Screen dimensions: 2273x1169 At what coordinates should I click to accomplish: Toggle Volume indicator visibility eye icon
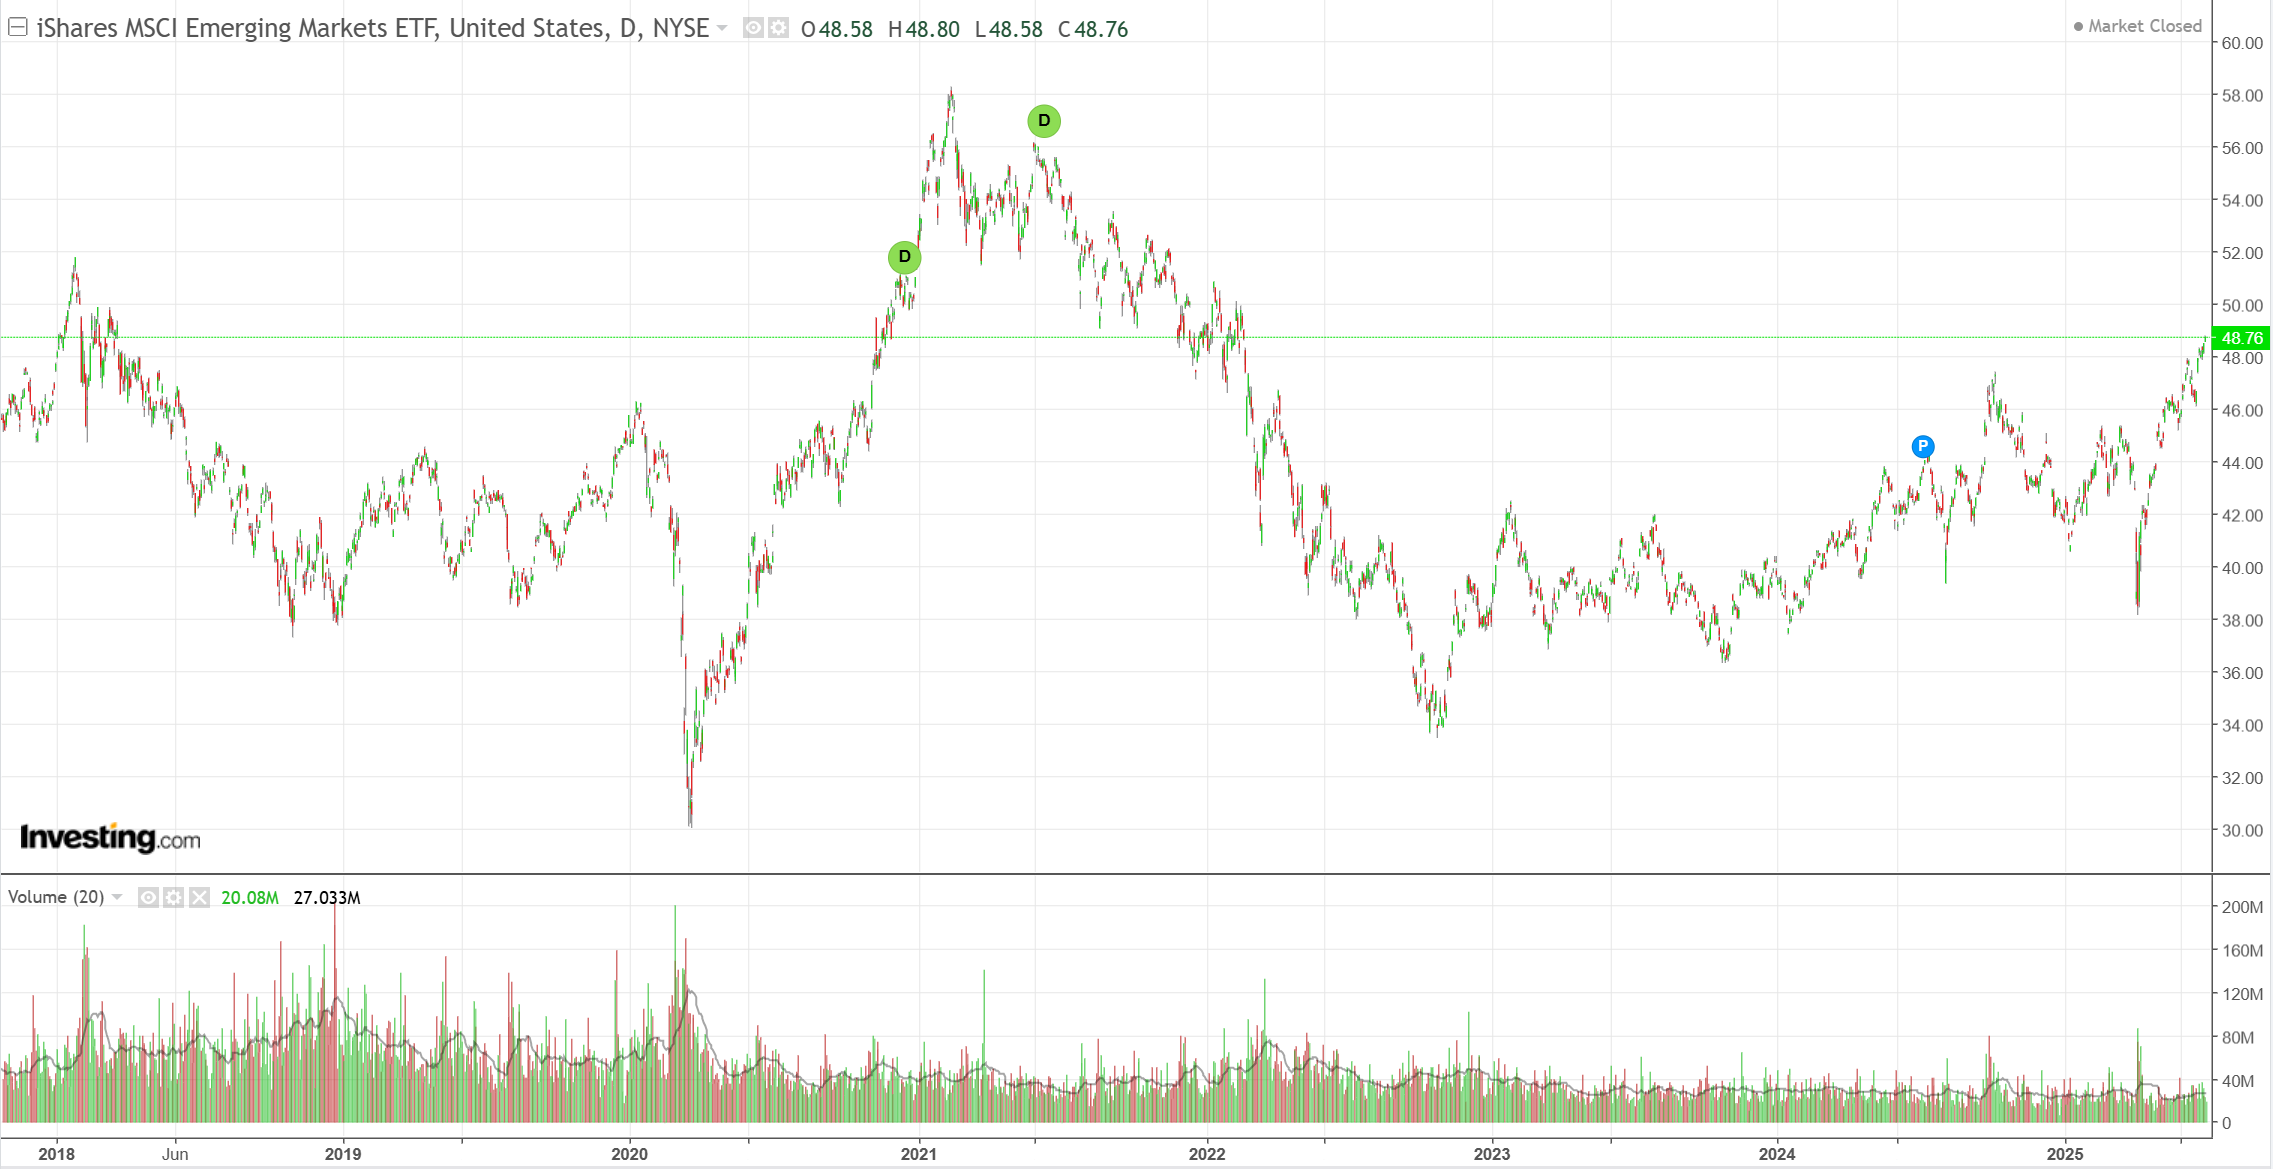[148, 897]
